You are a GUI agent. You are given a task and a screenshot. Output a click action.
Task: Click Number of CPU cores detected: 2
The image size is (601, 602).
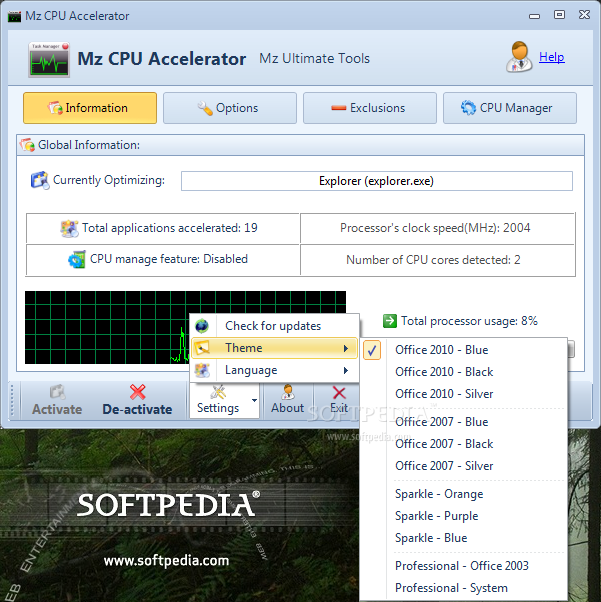pyautogui.click(x=433, y=260)
